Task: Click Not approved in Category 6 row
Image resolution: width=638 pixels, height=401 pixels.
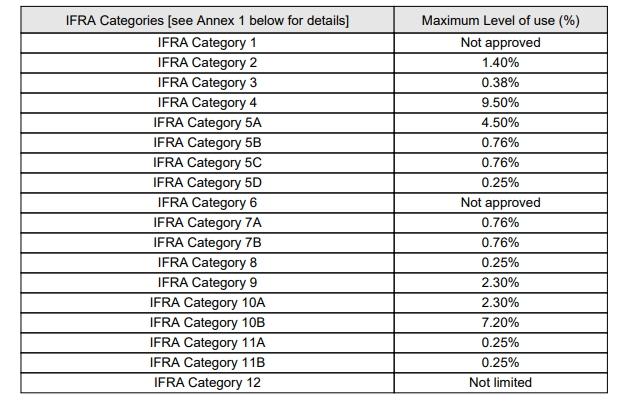Action: point(500,202)
